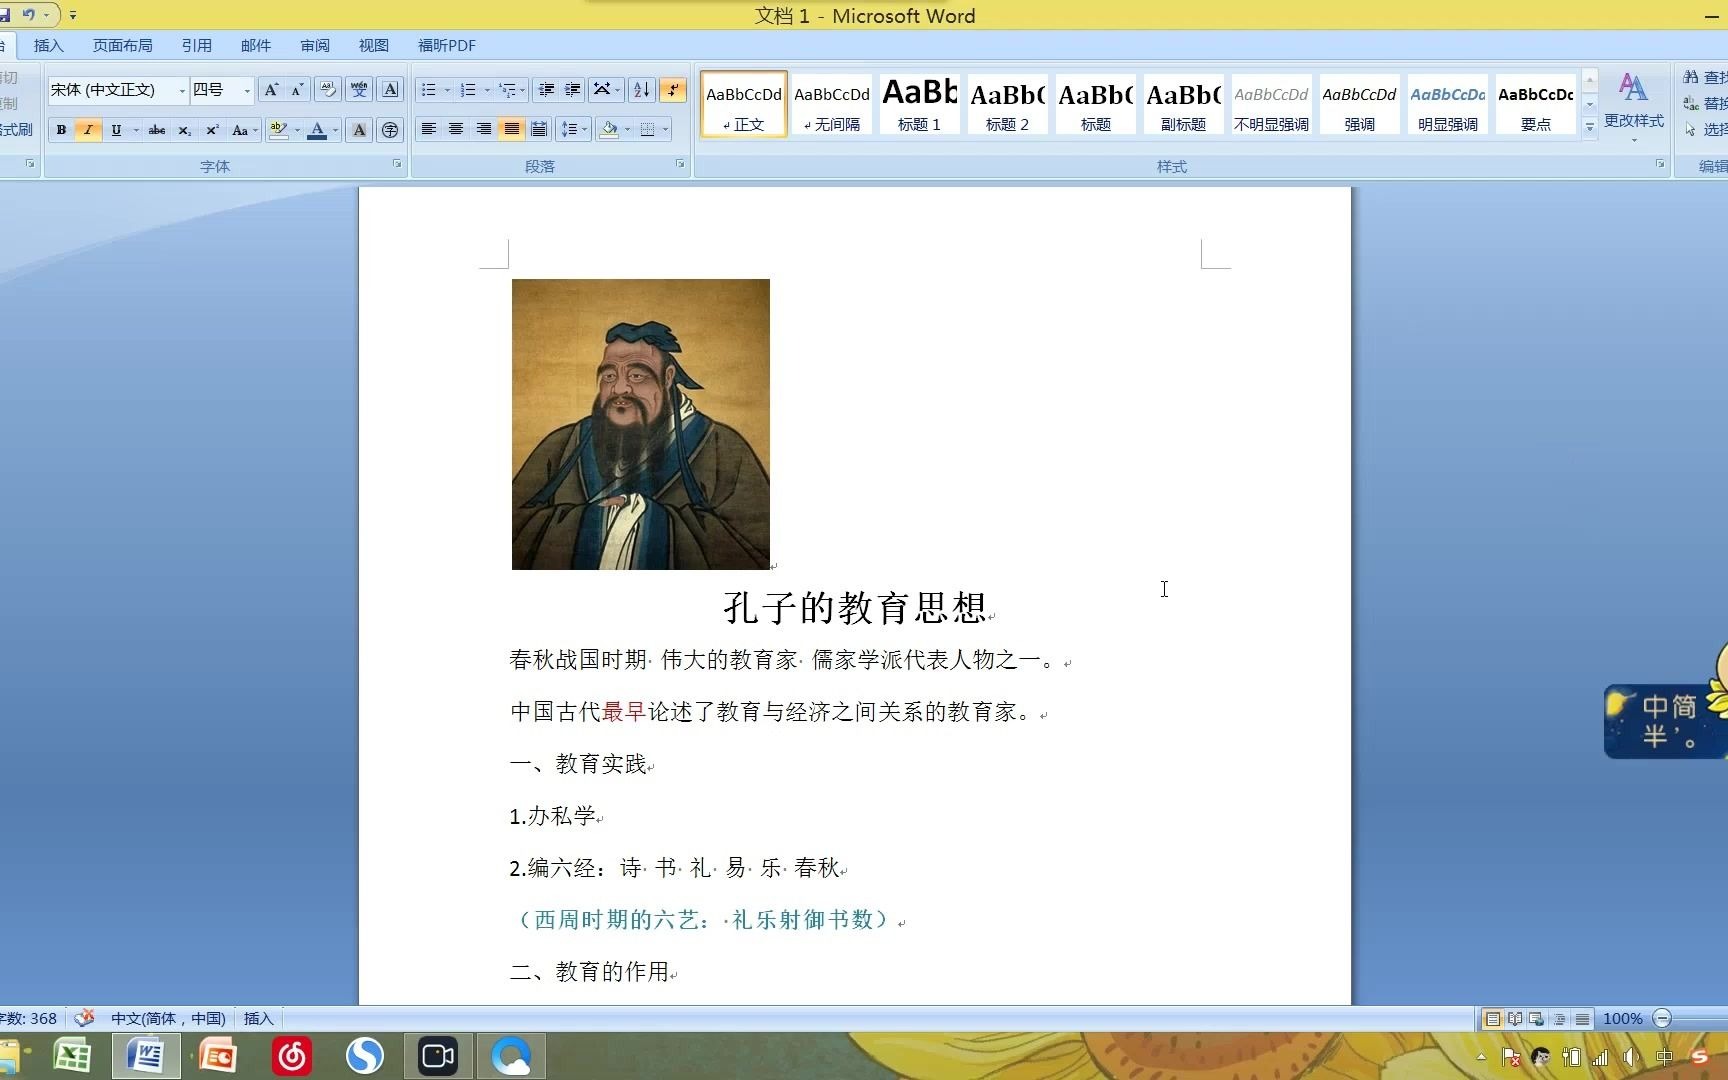Open the 审阅 tab
The height and width of the screenshot is (1080, 1728).
315,45
